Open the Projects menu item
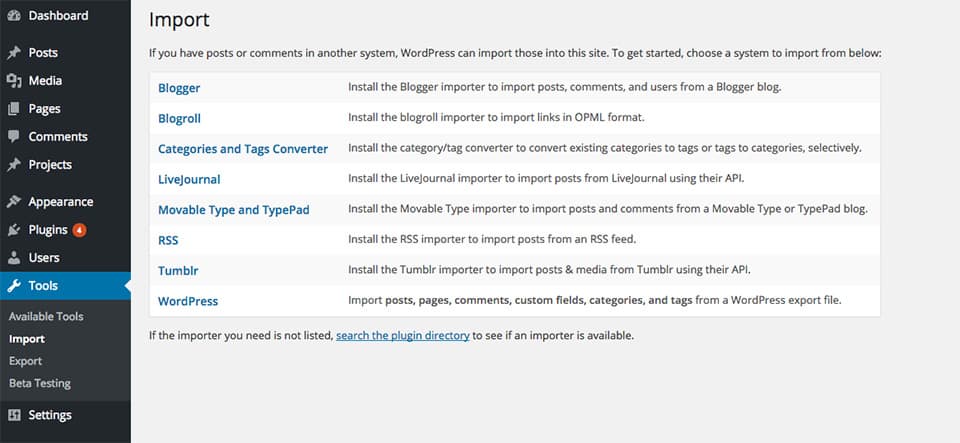This screenshot has width=960, height=443. [50, 165]
